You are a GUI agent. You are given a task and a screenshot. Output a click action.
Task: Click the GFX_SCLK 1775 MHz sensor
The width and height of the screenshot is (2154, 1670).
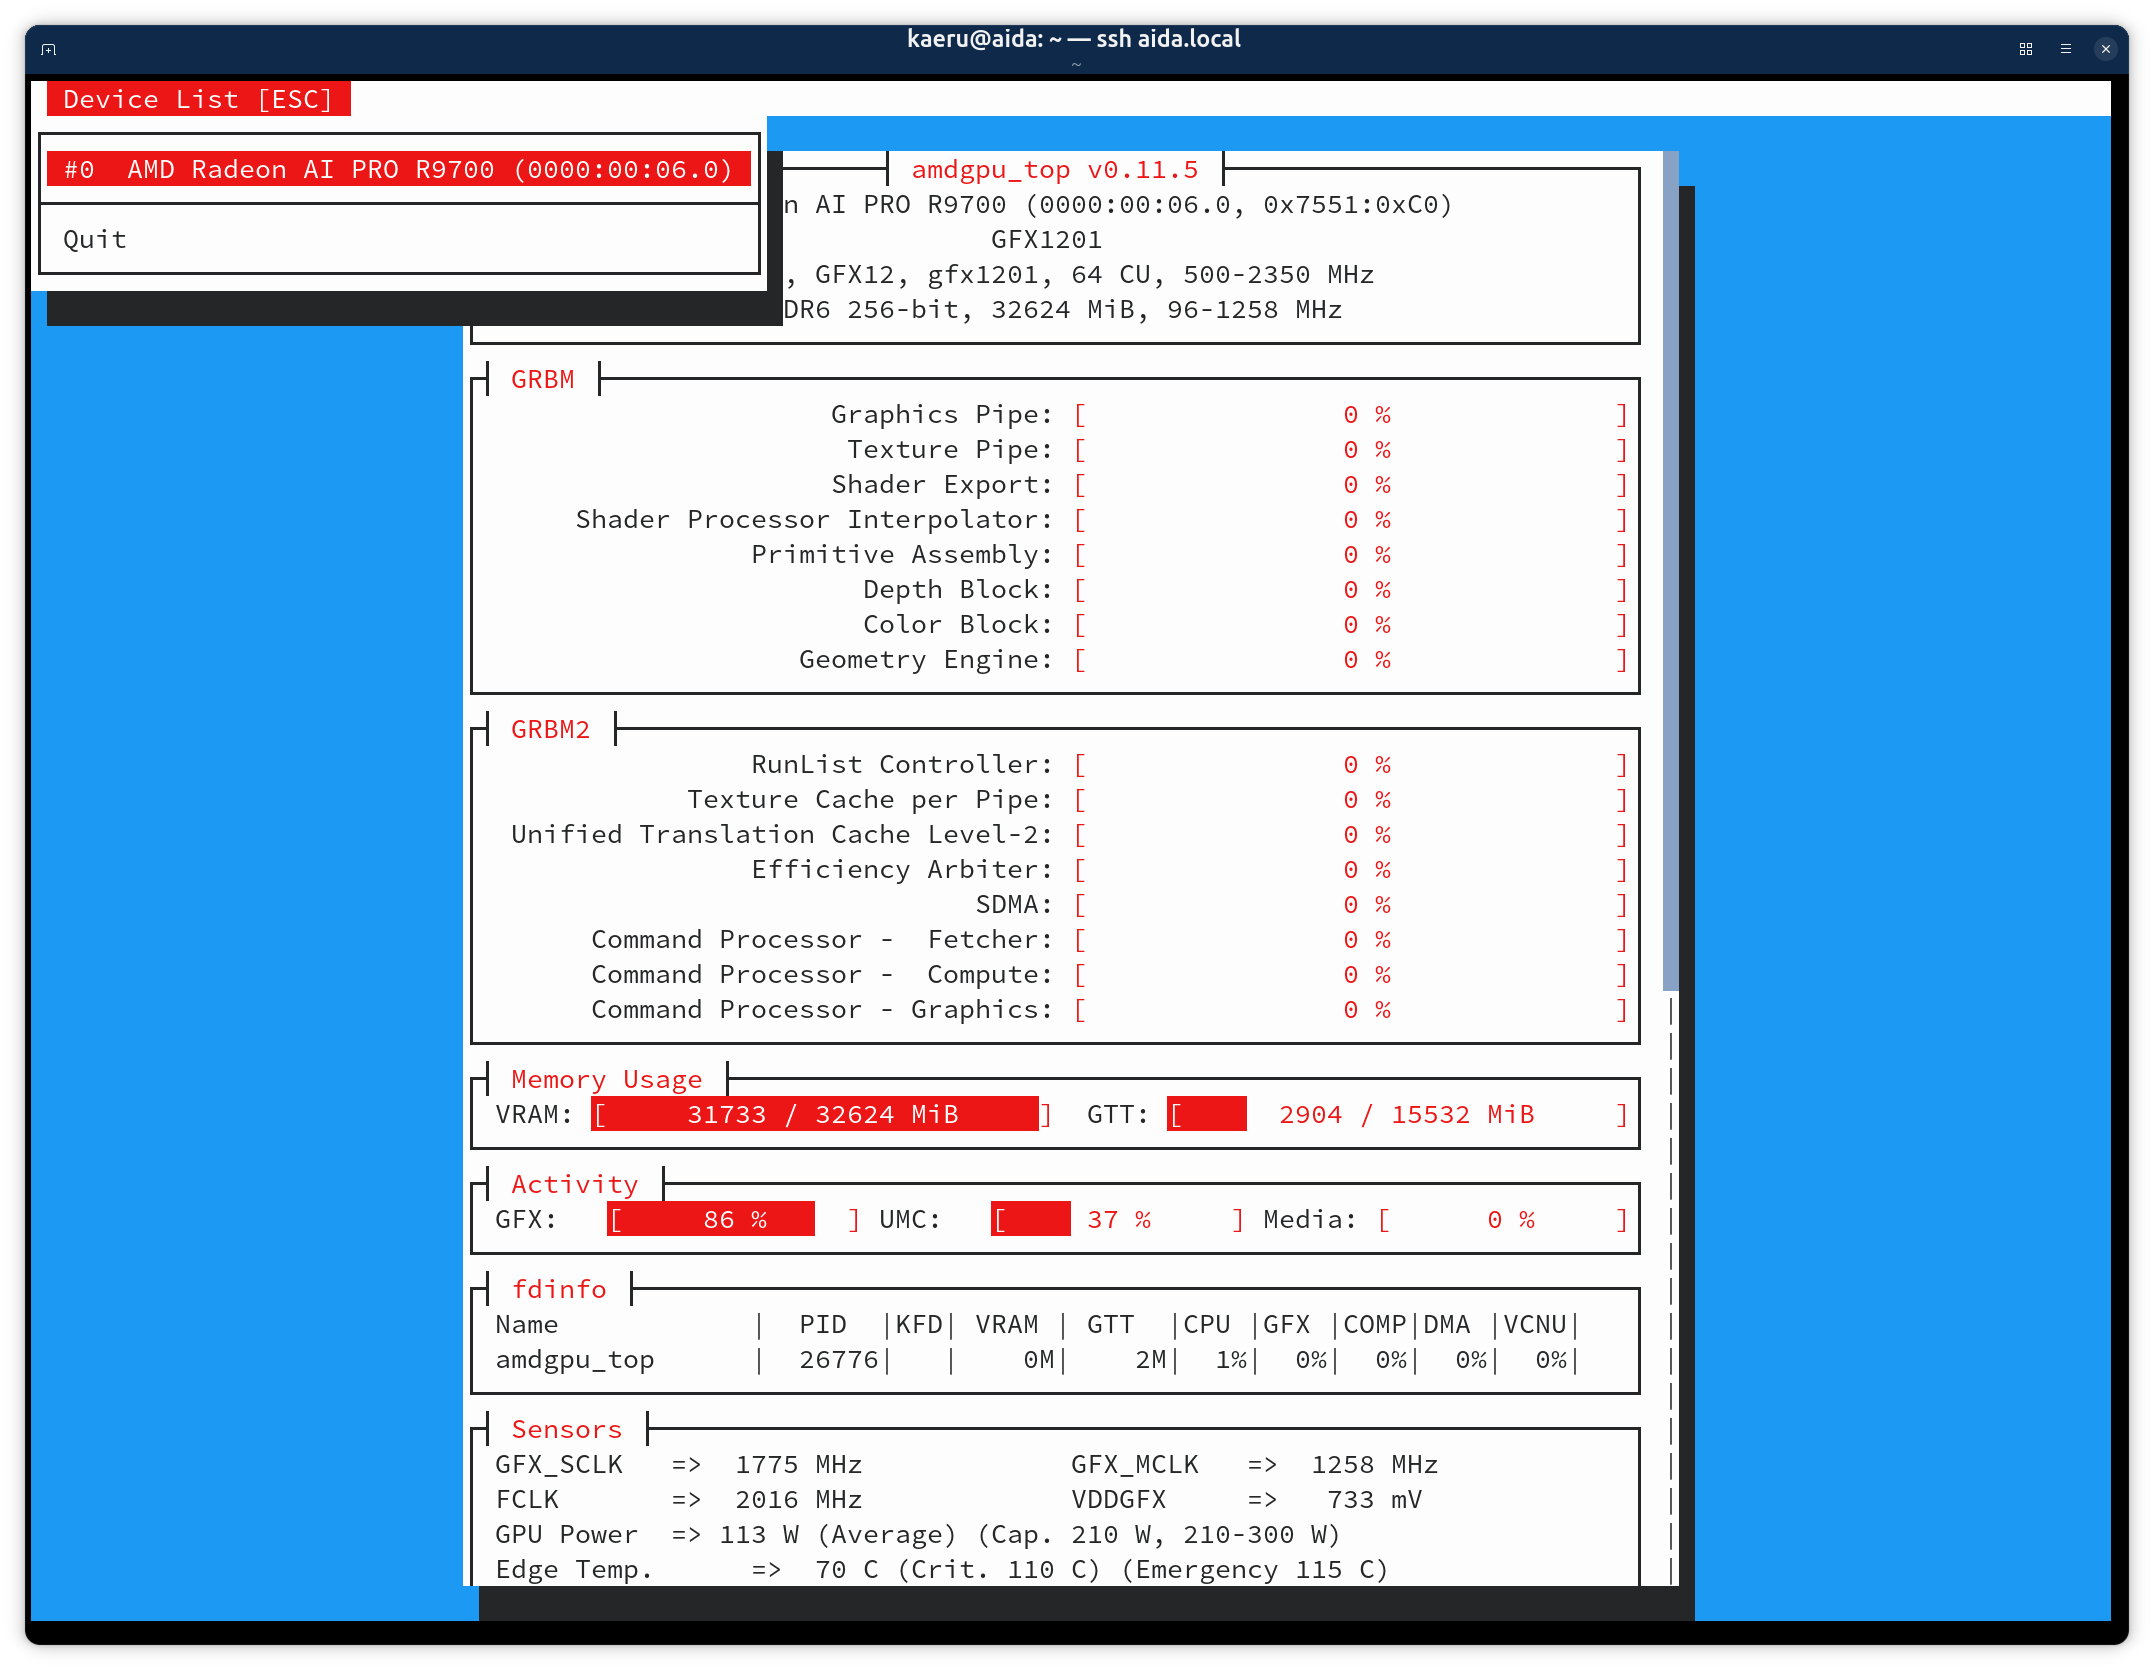tap(679, 1464)
